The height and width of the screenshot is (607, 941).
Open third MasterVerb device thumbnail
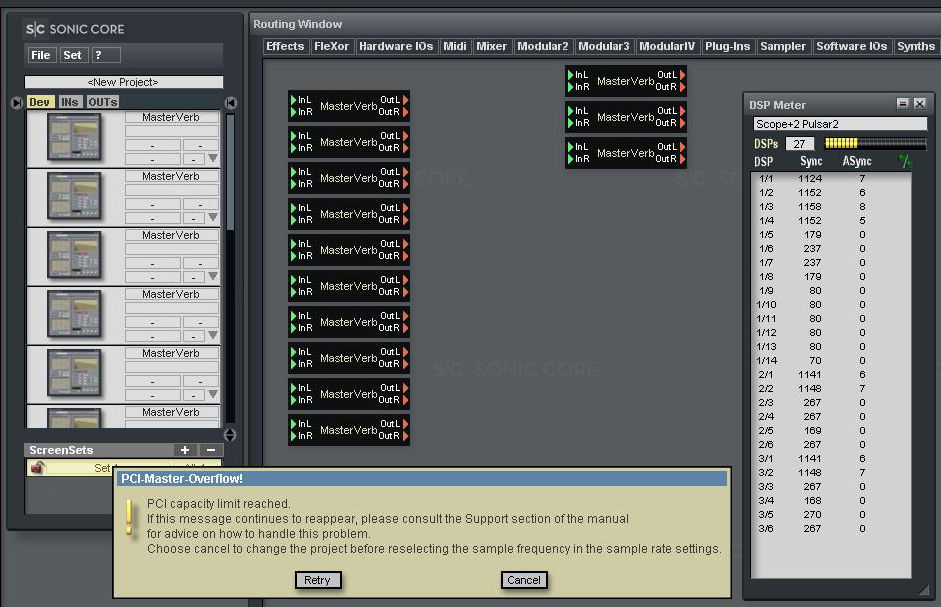[x=74, y=255]
